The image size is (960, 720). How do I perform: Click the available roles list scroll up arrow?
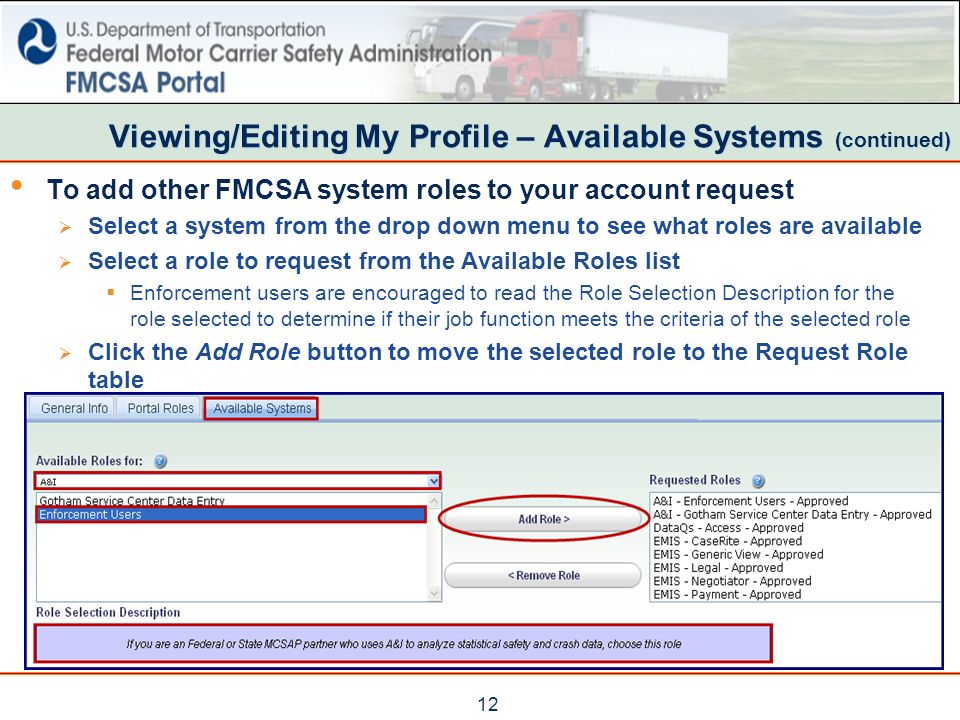click(435, 501)
